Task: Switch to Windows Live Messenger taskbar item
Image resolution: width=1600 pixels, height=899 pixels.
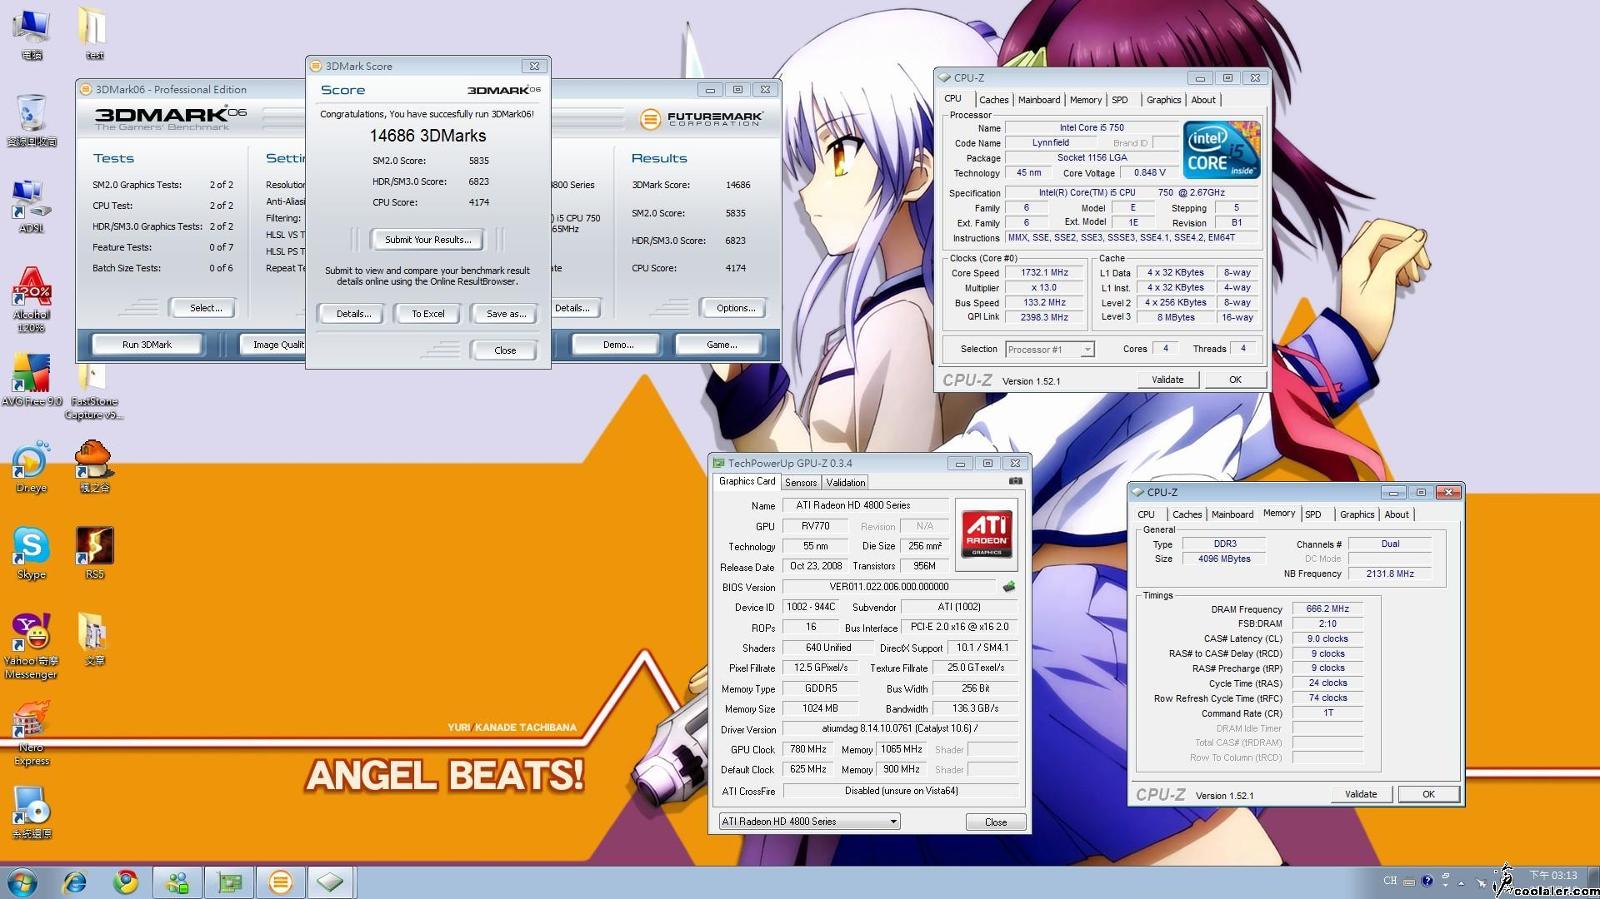Action: click(178, 882)
